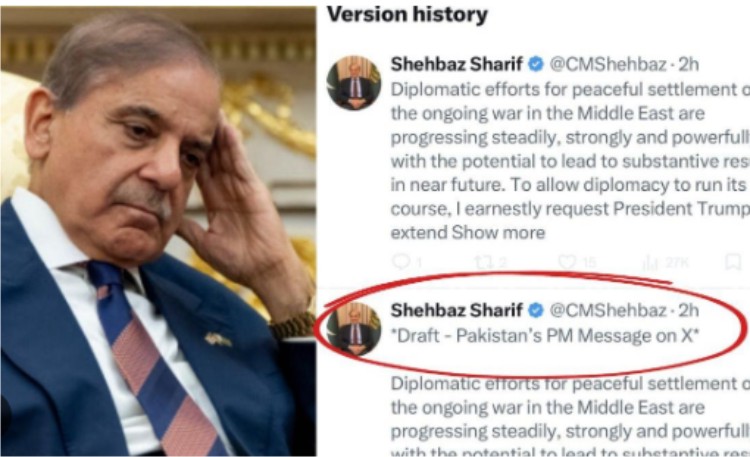Viewport: 750px width, 457px height.
Task: Bookmark the first tweet
Action: coord(733,262)
